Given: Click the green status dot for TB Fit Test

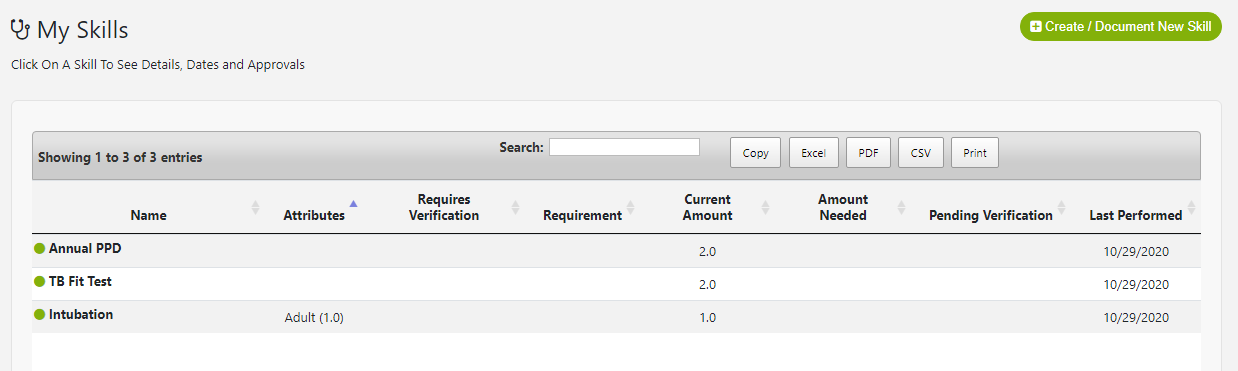Looking at the screenshot, I should click(40, 282).
